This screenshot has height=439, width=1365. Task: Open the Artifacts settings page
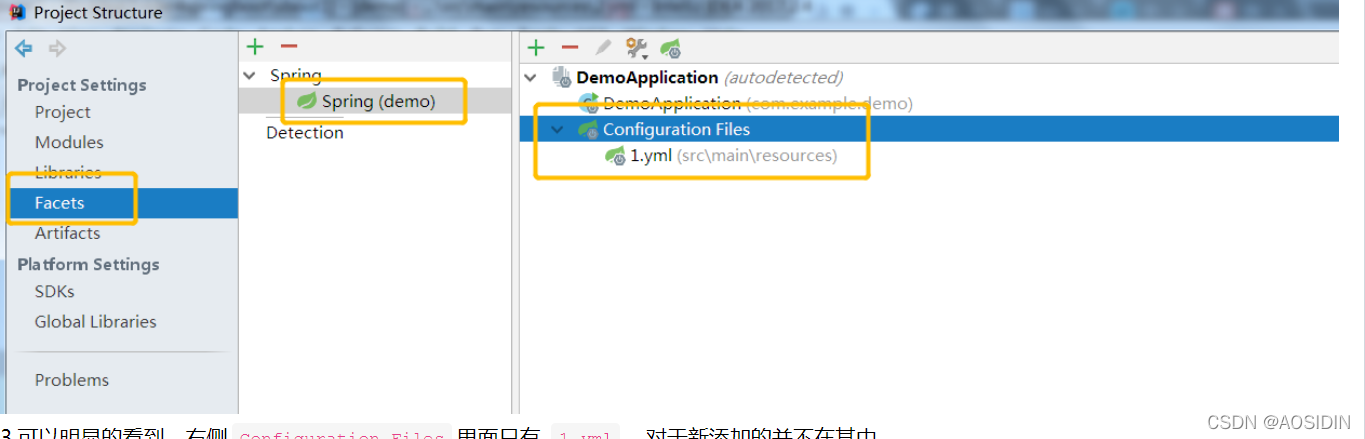(x=67, y=233)
